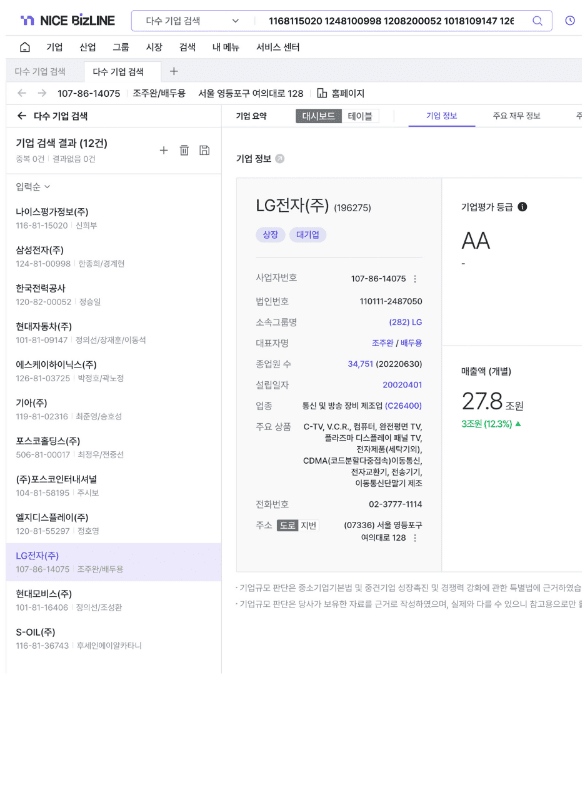Select 엘지디스플레이(주) in the result list

pos(113,524)
